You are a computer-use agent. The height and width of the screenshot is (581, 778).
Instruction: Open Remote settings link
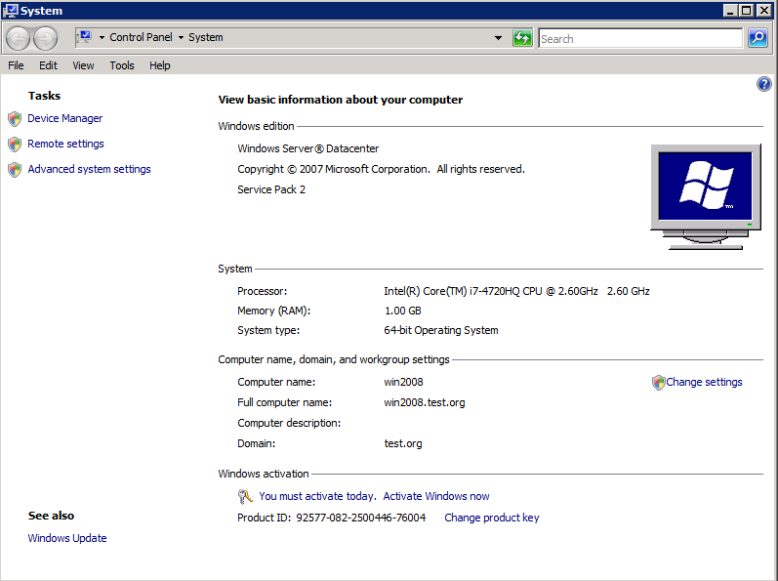pos(65,143)
